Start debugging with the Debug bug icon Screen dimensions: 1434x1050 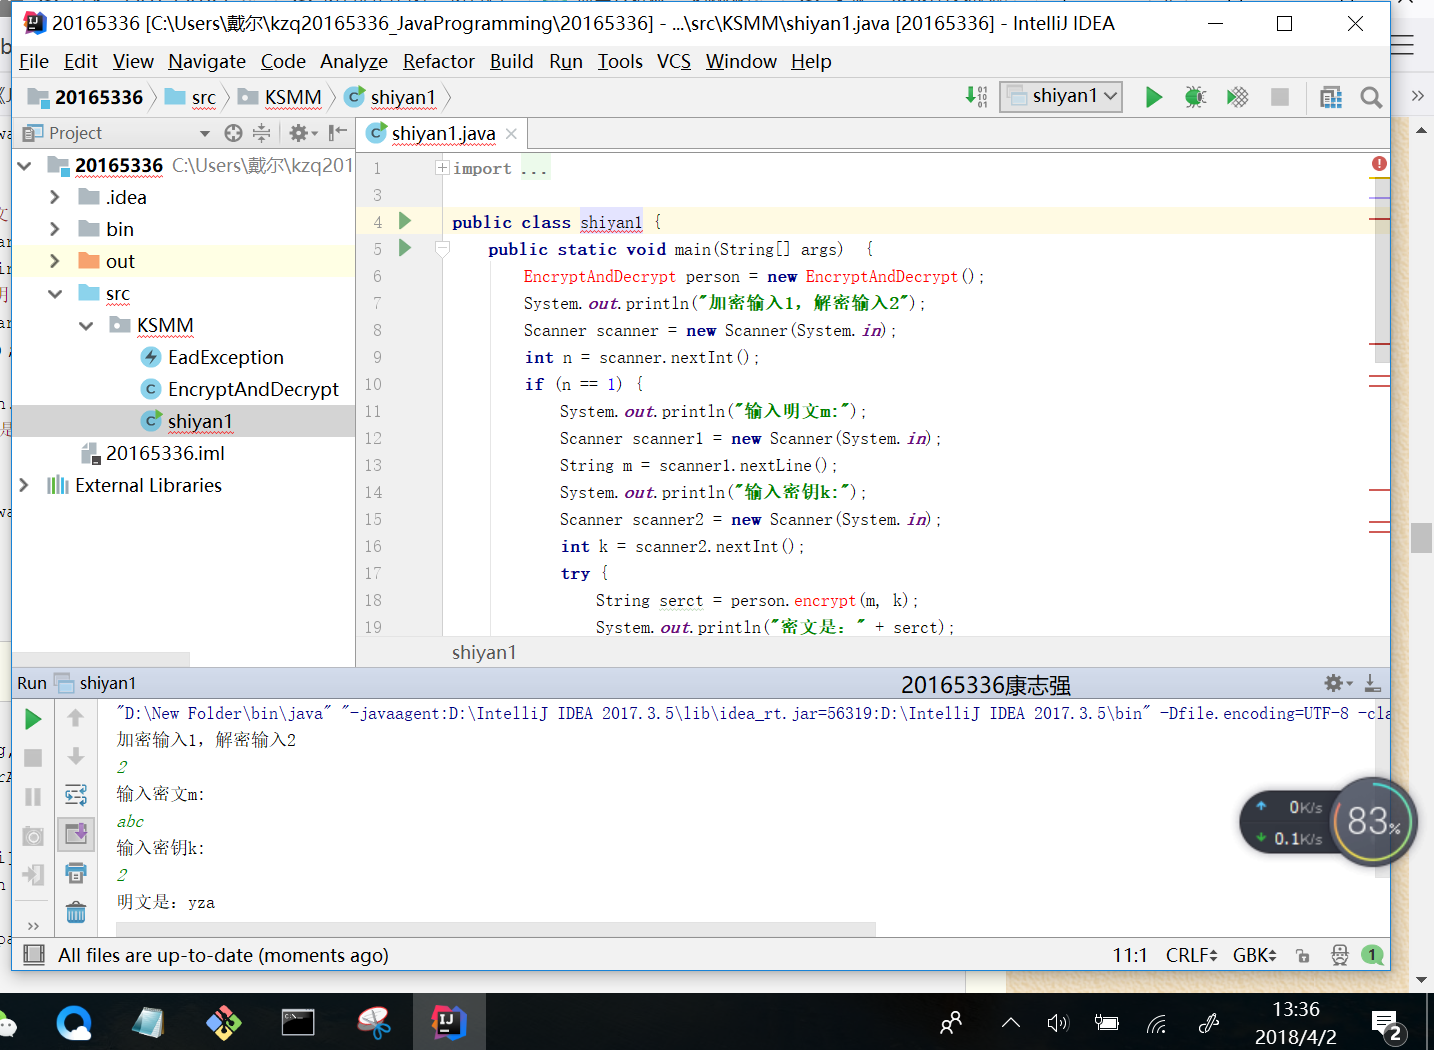point(1194,97)
